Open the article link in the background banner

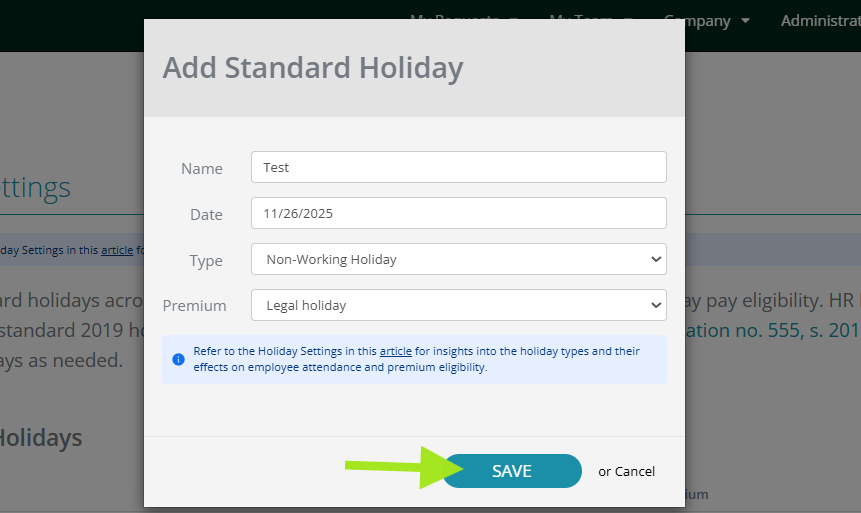point(117,249)
